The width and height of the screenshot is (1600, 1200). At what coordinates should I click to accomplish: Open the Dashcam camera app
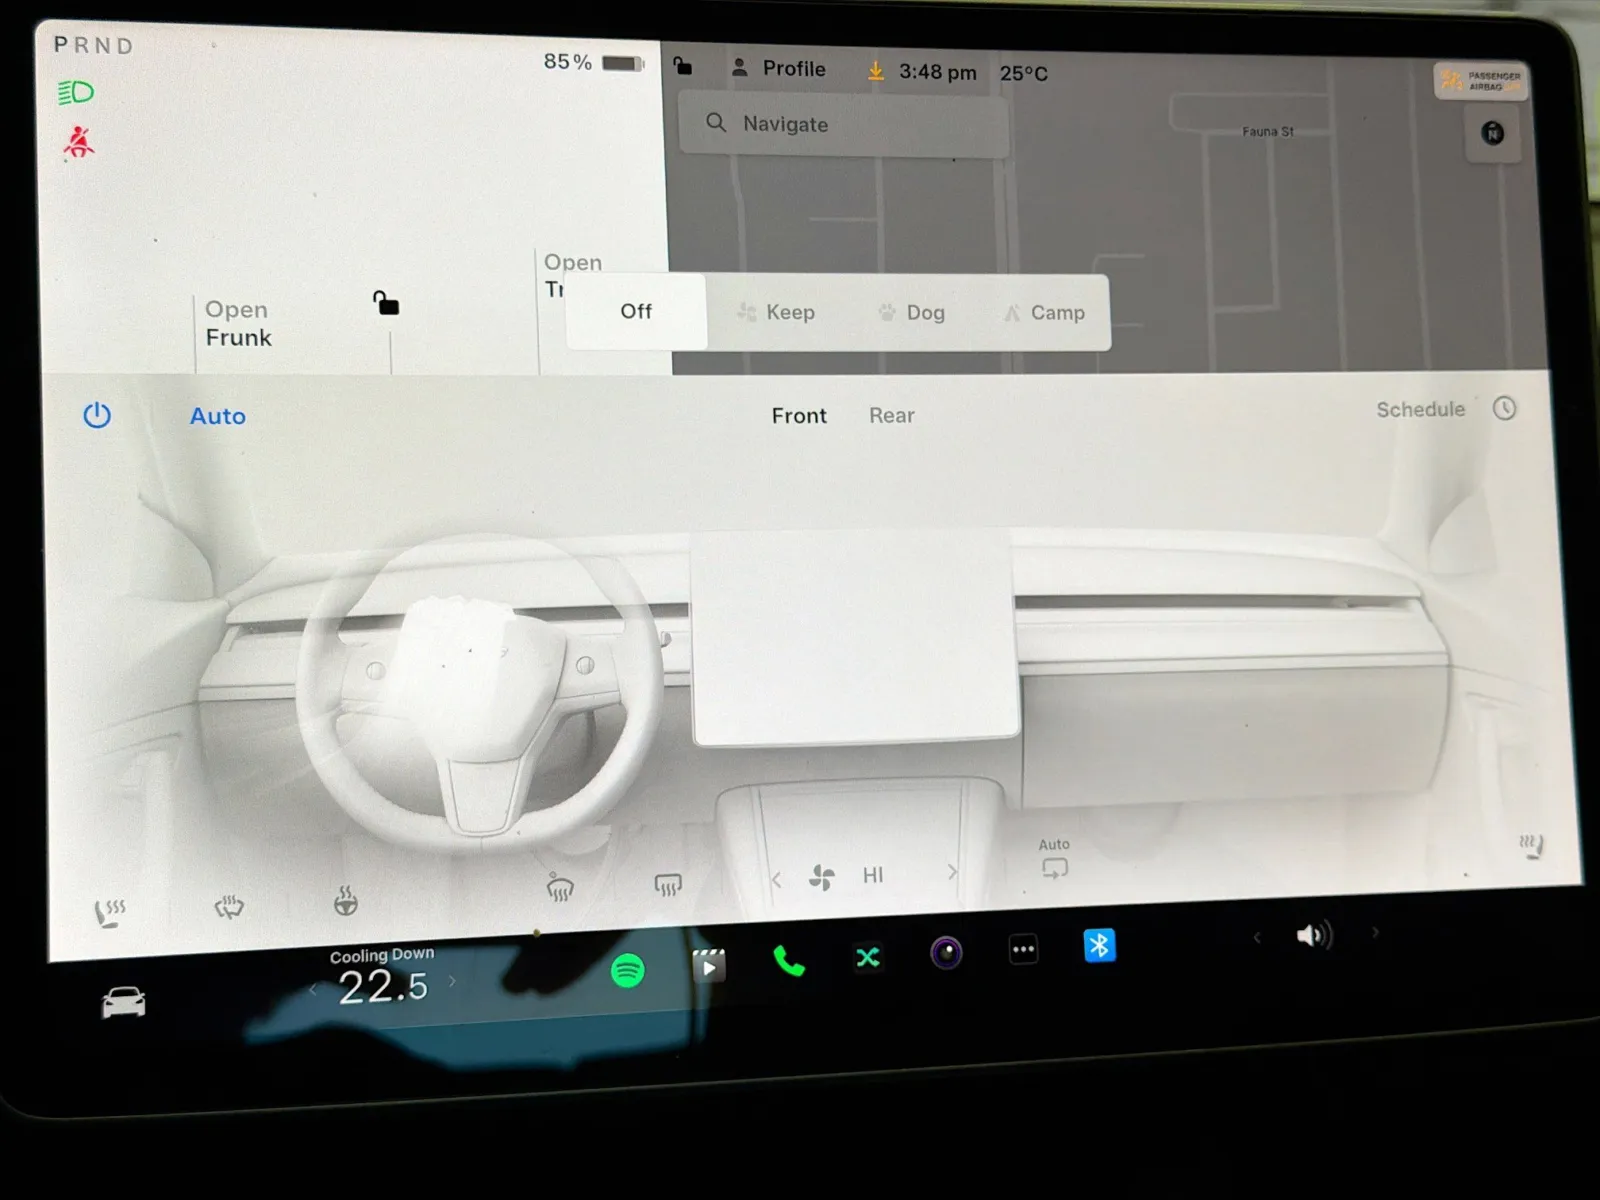(x=946, y=952)
